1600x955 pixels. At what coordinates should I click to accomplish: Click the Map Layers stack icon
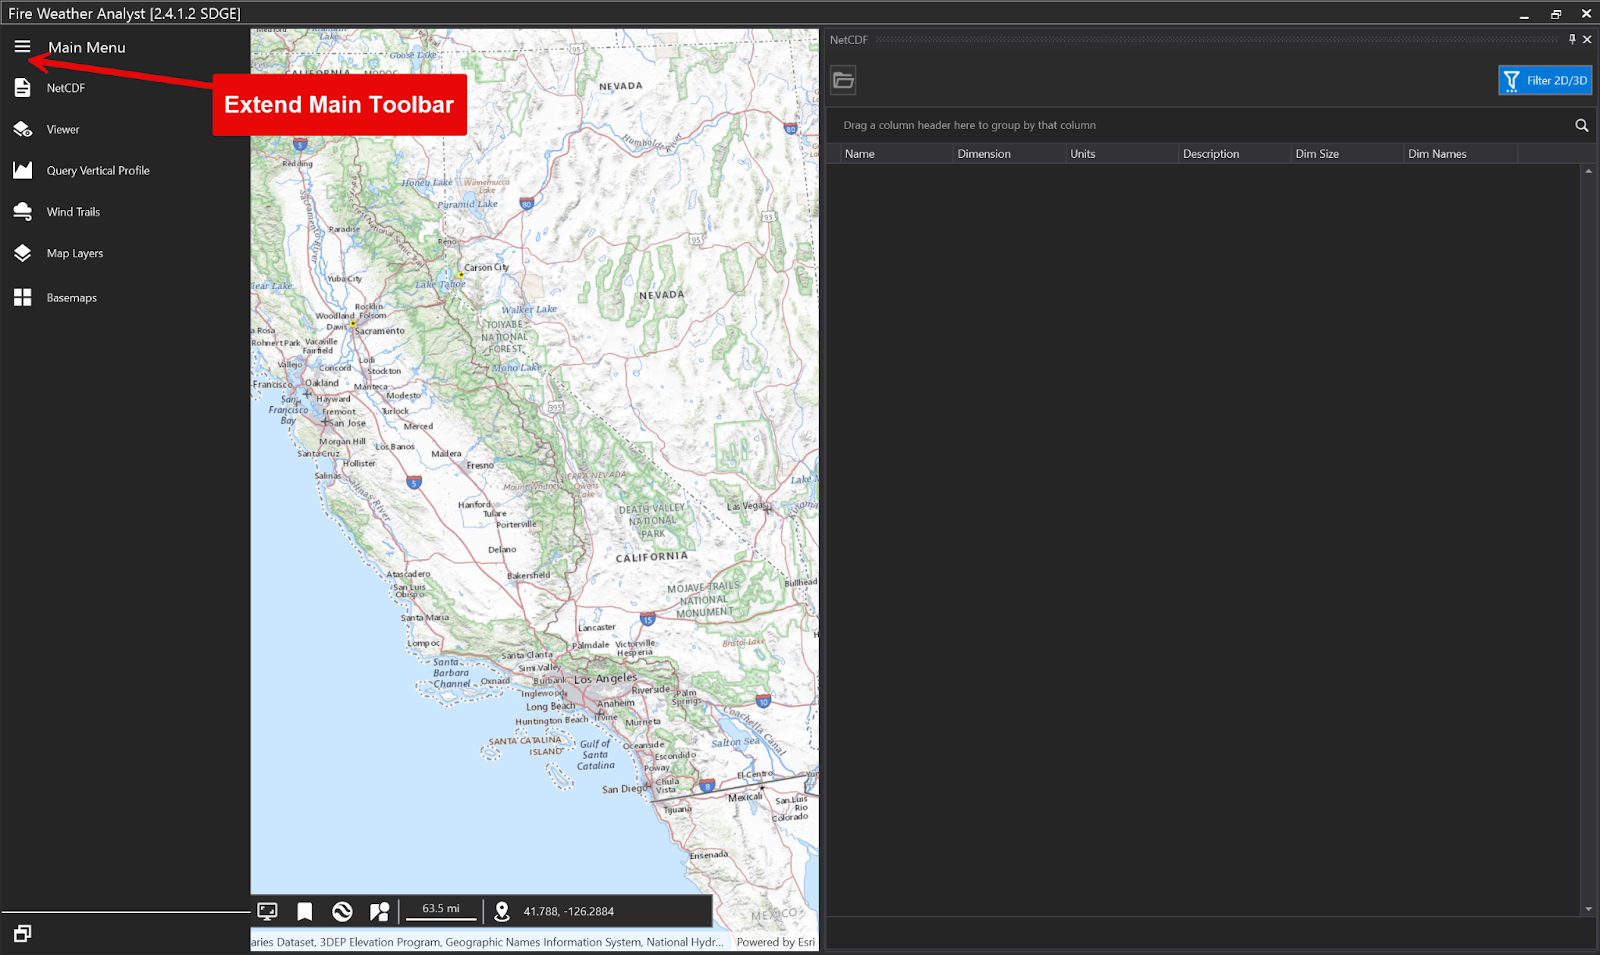(22, 253)
